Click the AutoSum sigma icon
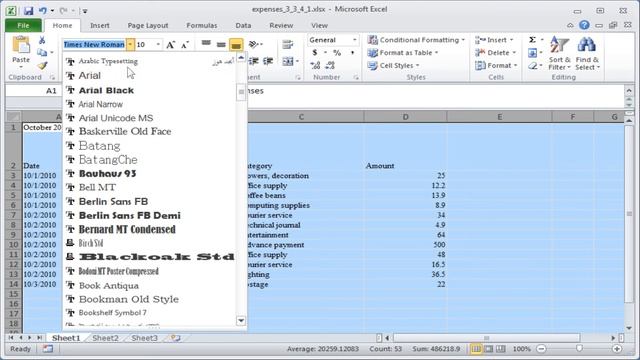 pos(532,40)
